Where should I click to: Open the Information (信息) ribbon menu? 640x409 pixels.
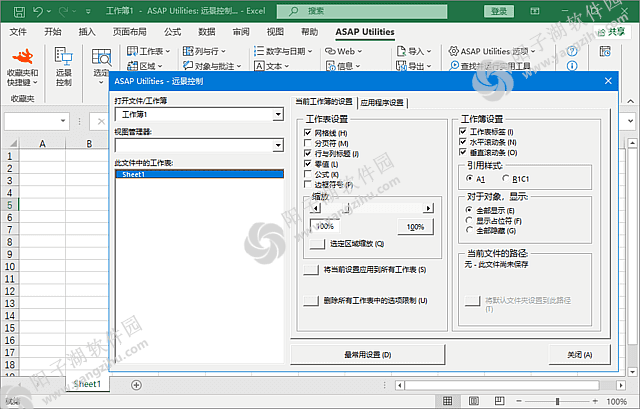click(x=343, y=66)
